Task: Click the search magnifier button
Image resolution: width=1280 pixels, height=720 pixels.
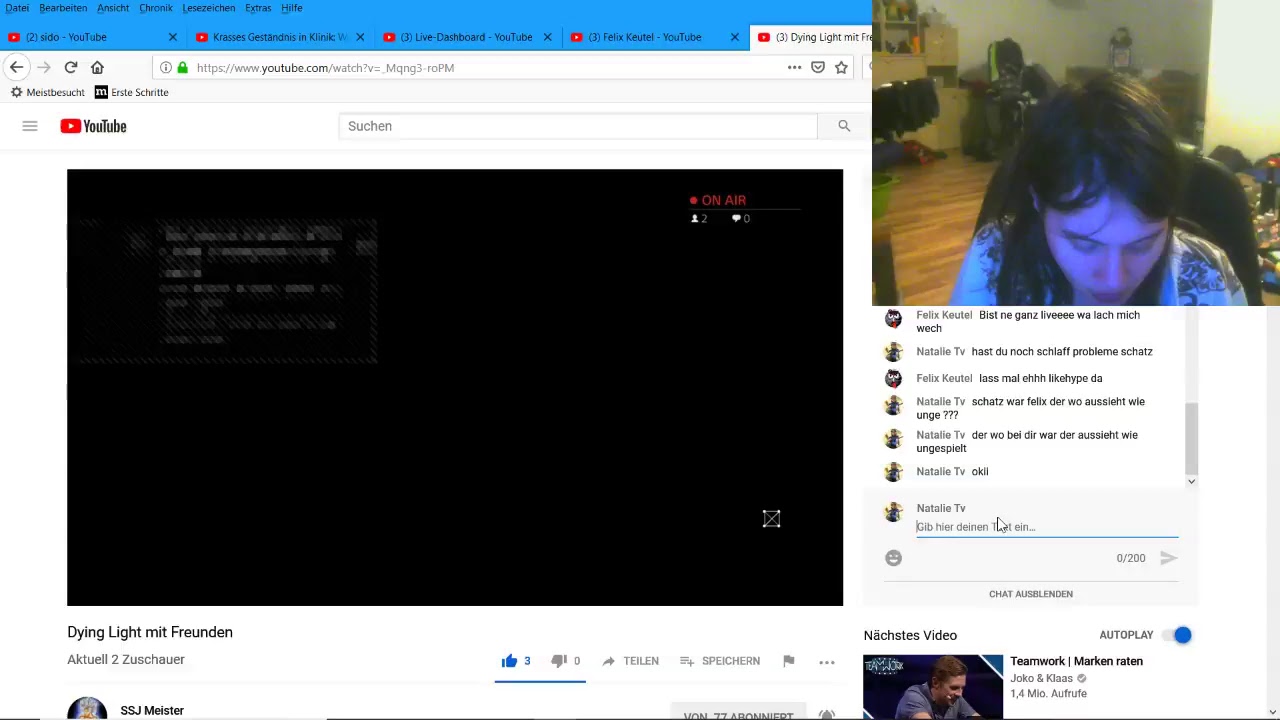Action: pyautogui.click(x=844, y=126)
